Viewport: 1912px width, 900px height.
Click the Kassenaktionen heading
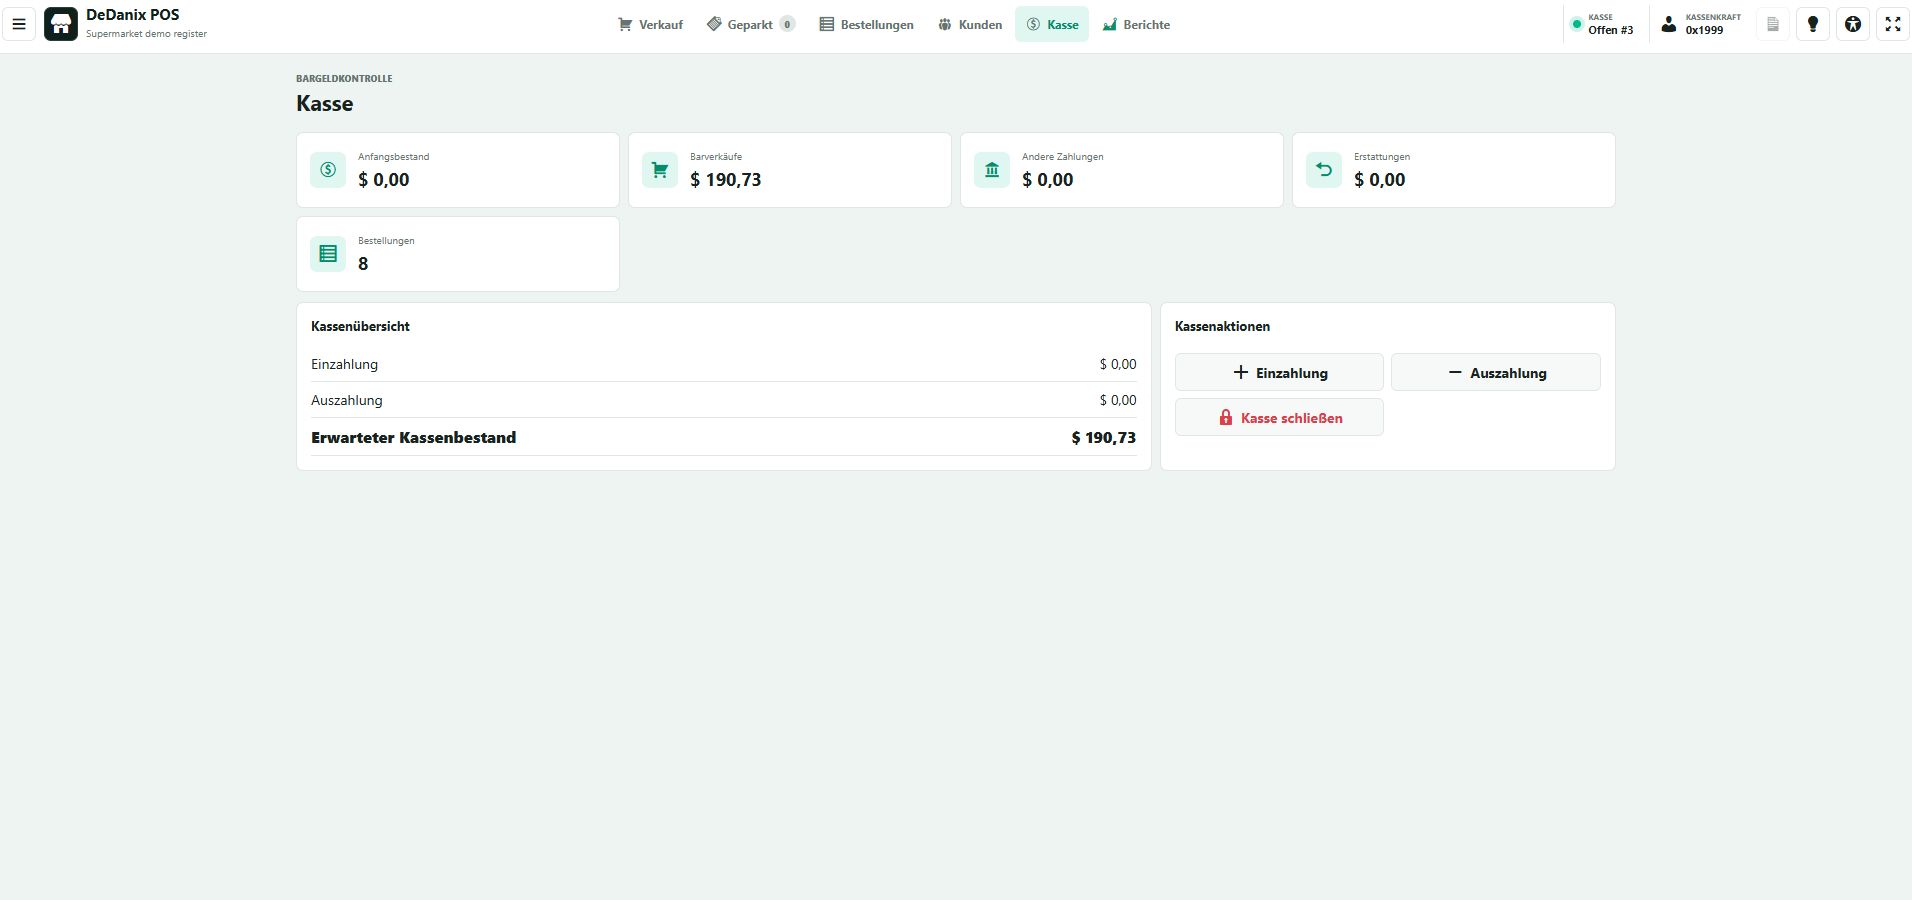pos(1222,326)
